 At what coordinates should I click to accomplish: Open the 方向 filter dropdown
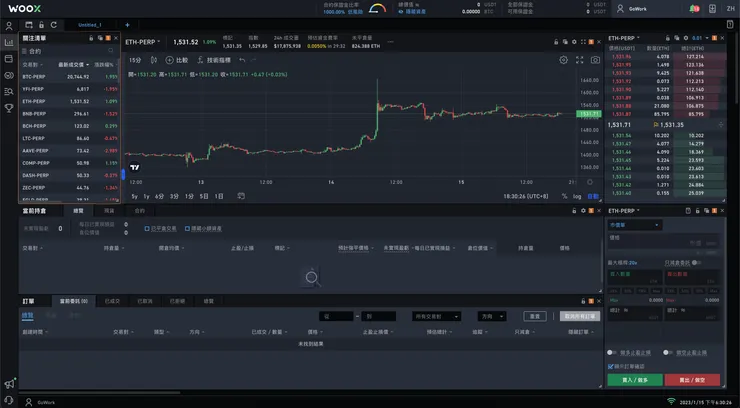pyautogui.click(x=492, y=316)
